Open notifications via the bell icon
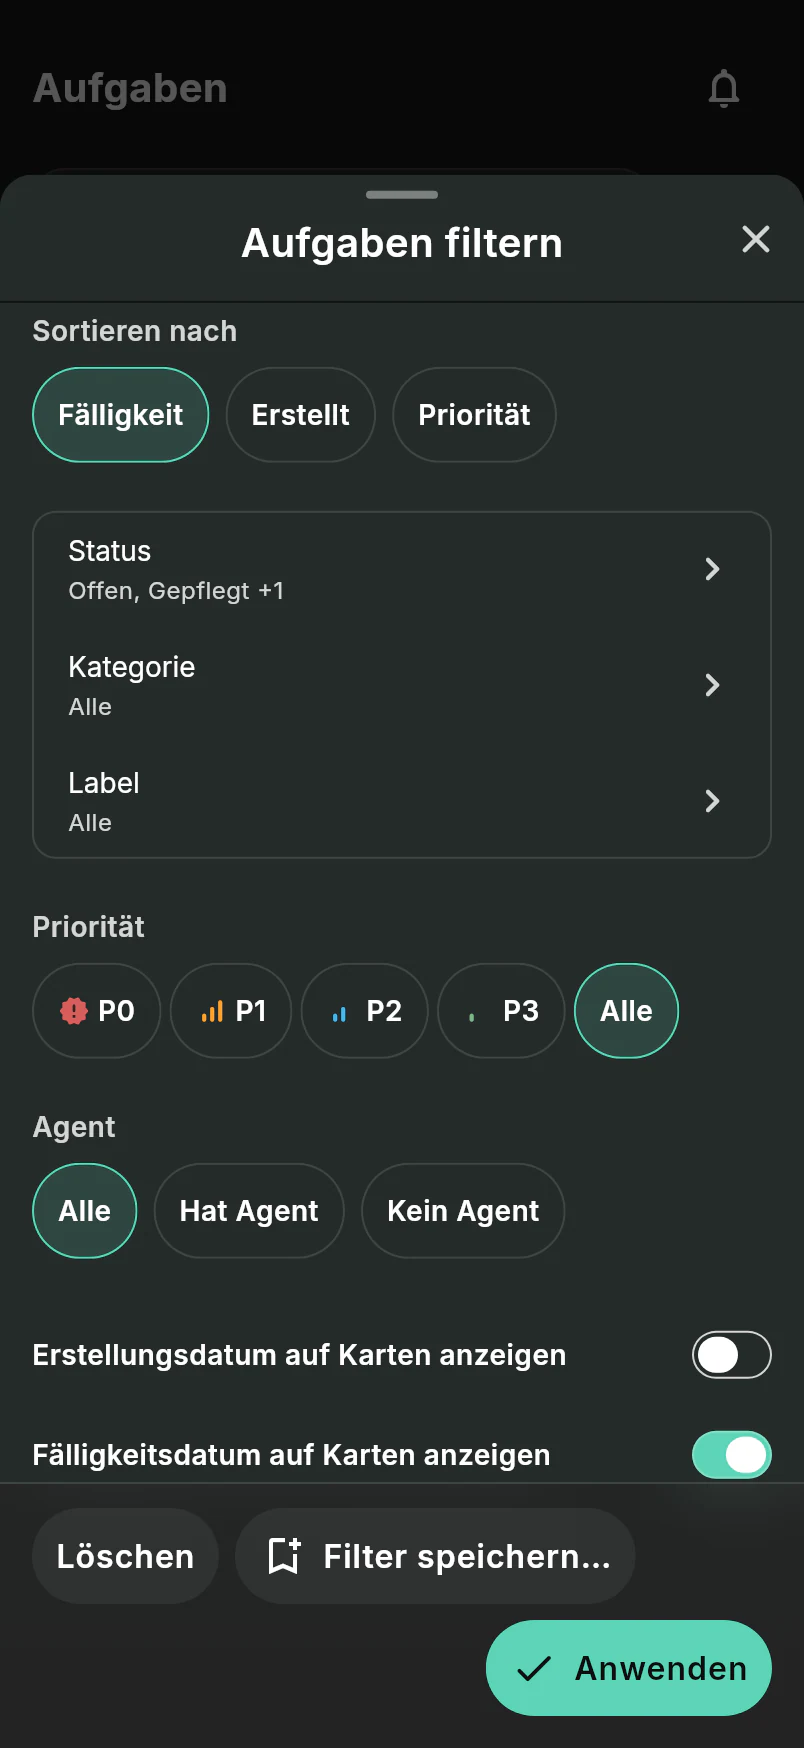 [x=724, y=89]
